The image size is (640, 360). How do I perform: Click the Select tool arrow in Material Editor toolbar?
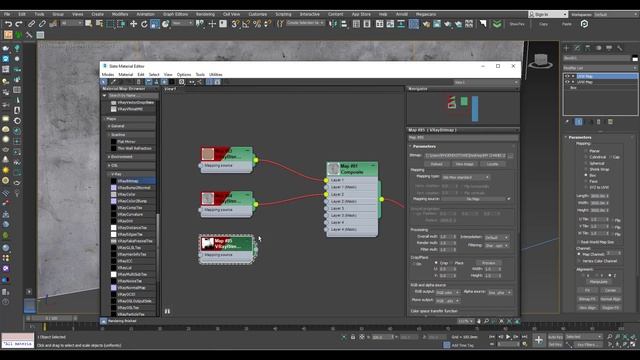(x=104, y=82)
